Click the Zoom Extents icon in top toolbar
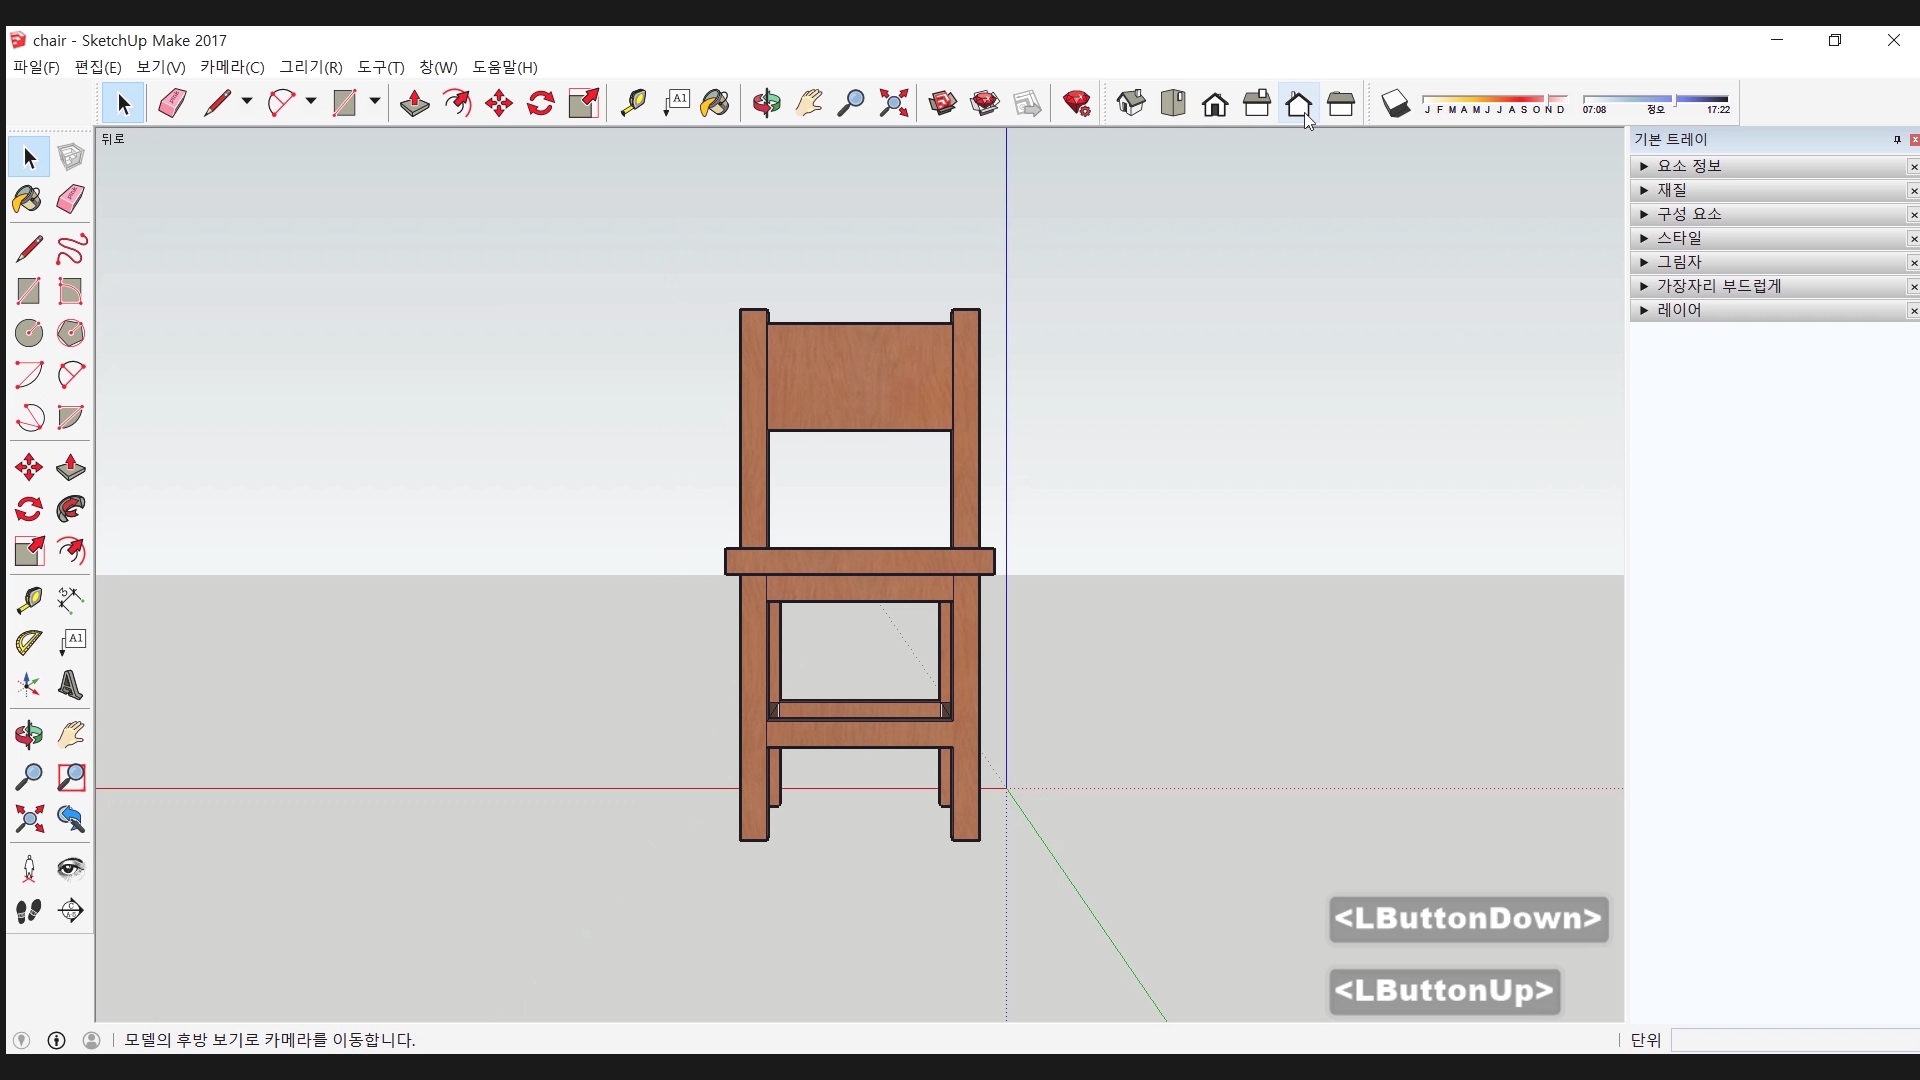This screenshot has height=1080, width=1920. [x=893, y=103]
